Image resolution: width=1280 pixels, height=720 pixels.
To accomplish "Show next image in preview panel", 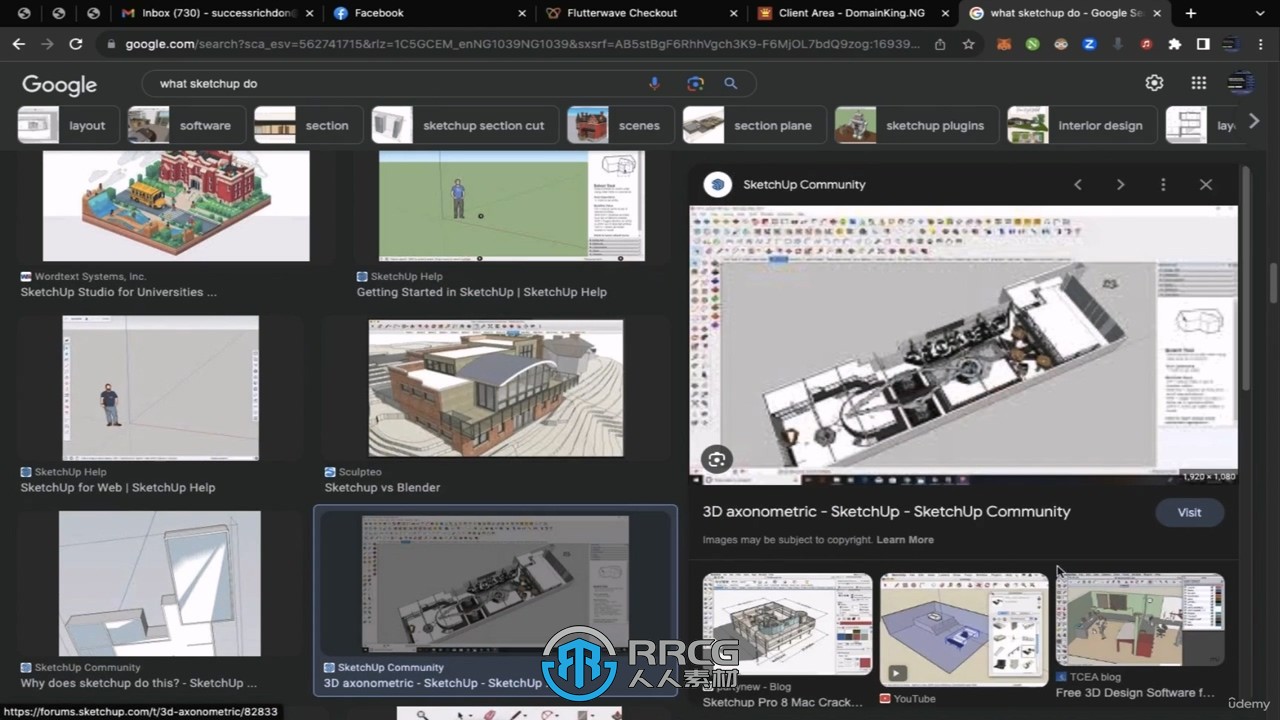I will [x=1120, y=184].
